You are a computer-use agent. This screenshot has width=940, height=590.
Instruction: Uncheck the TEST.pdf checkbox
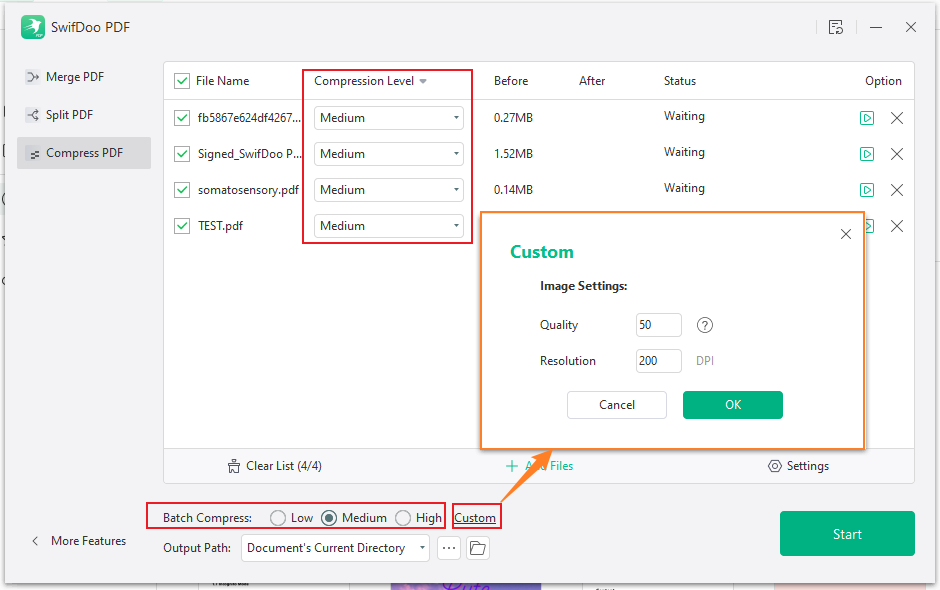click(181, 225)
